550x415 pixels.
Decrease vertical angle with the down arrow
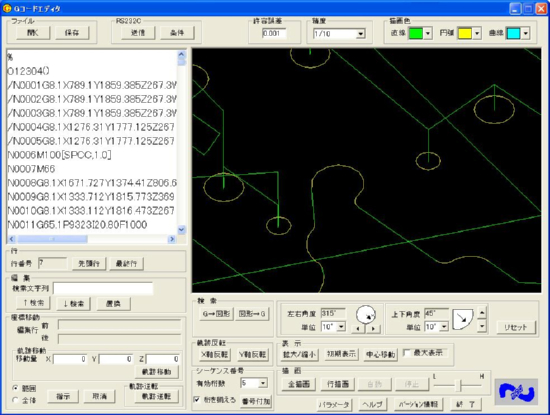(x=482, y=326)
